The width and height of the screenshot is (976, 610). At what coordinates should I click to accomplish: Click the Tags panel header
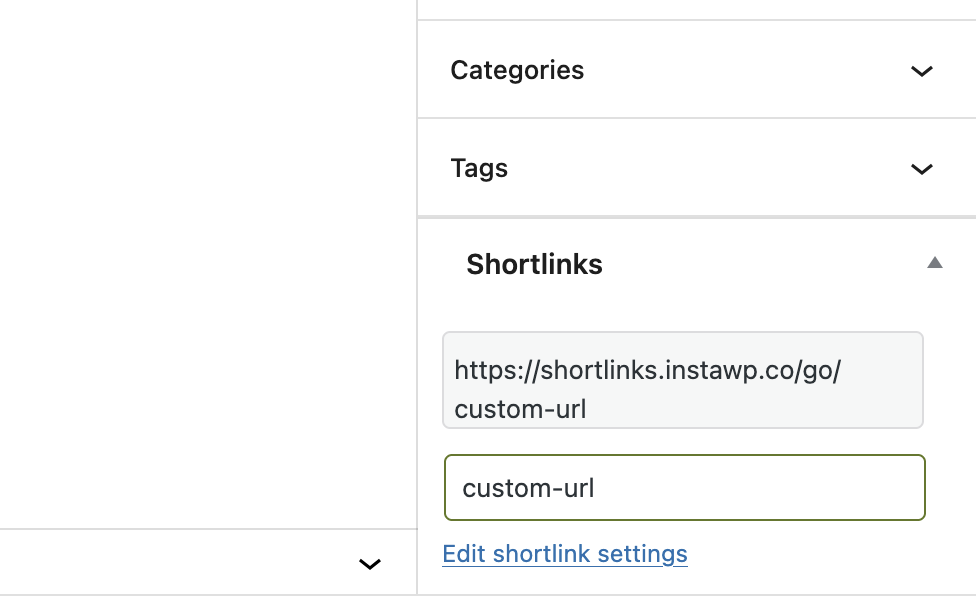pyautogui.click(x=479, y=168)
